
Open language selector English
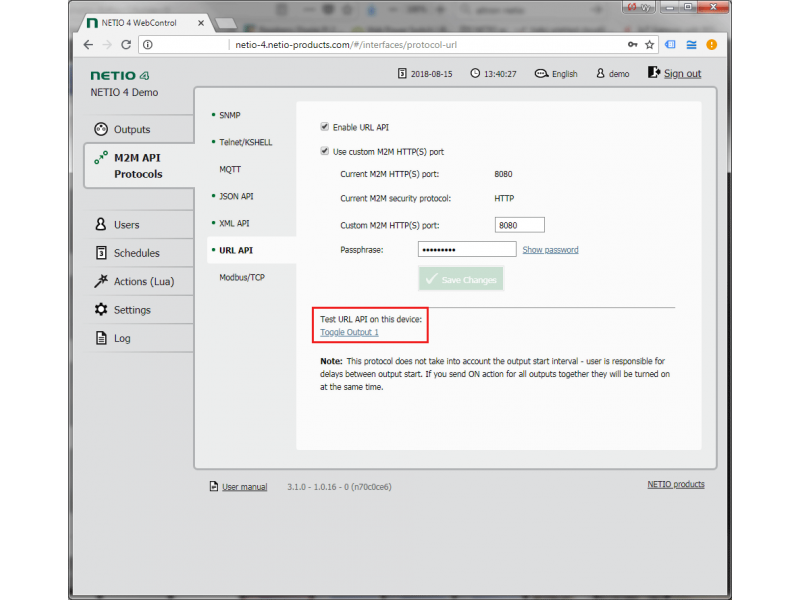pyautogui.click(x=556, y=74)
